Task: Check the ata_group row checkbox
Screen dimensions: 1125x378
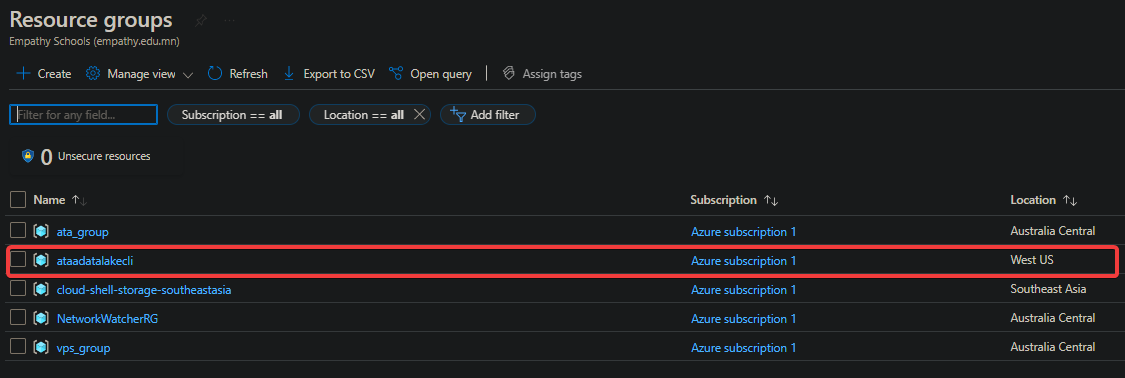Action: (x=18, y=230)
